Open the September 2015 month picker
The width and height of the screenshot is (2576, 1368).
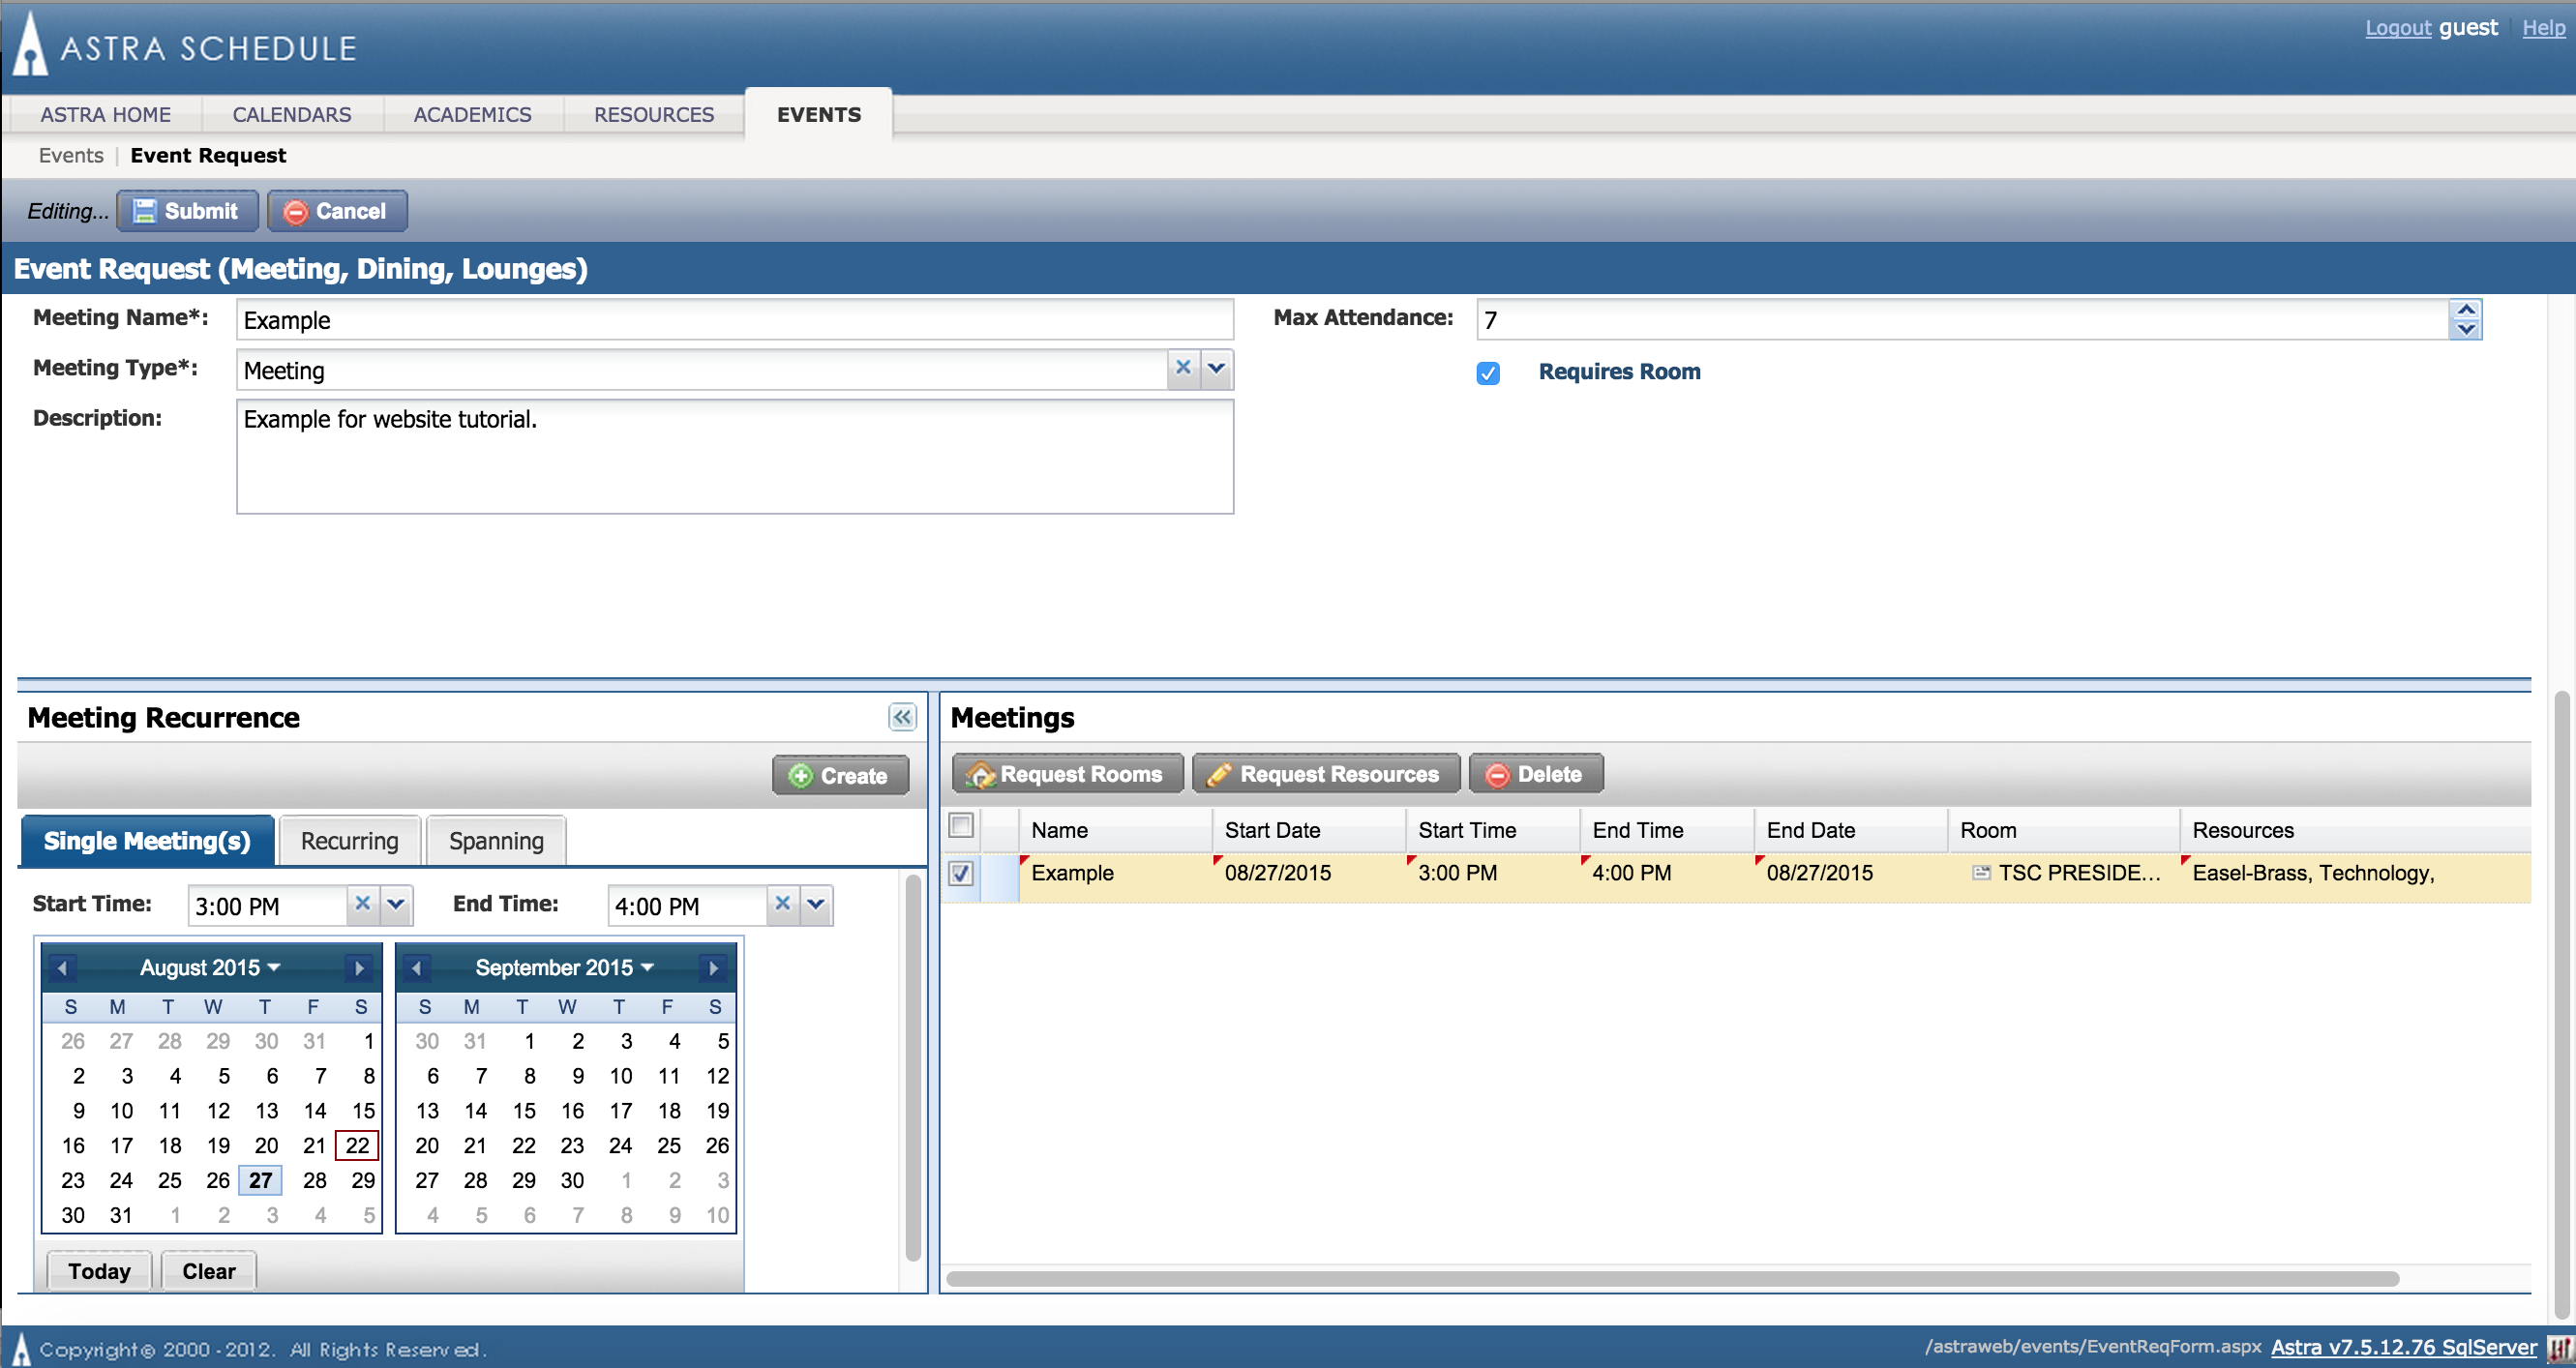tap(564, 967)
